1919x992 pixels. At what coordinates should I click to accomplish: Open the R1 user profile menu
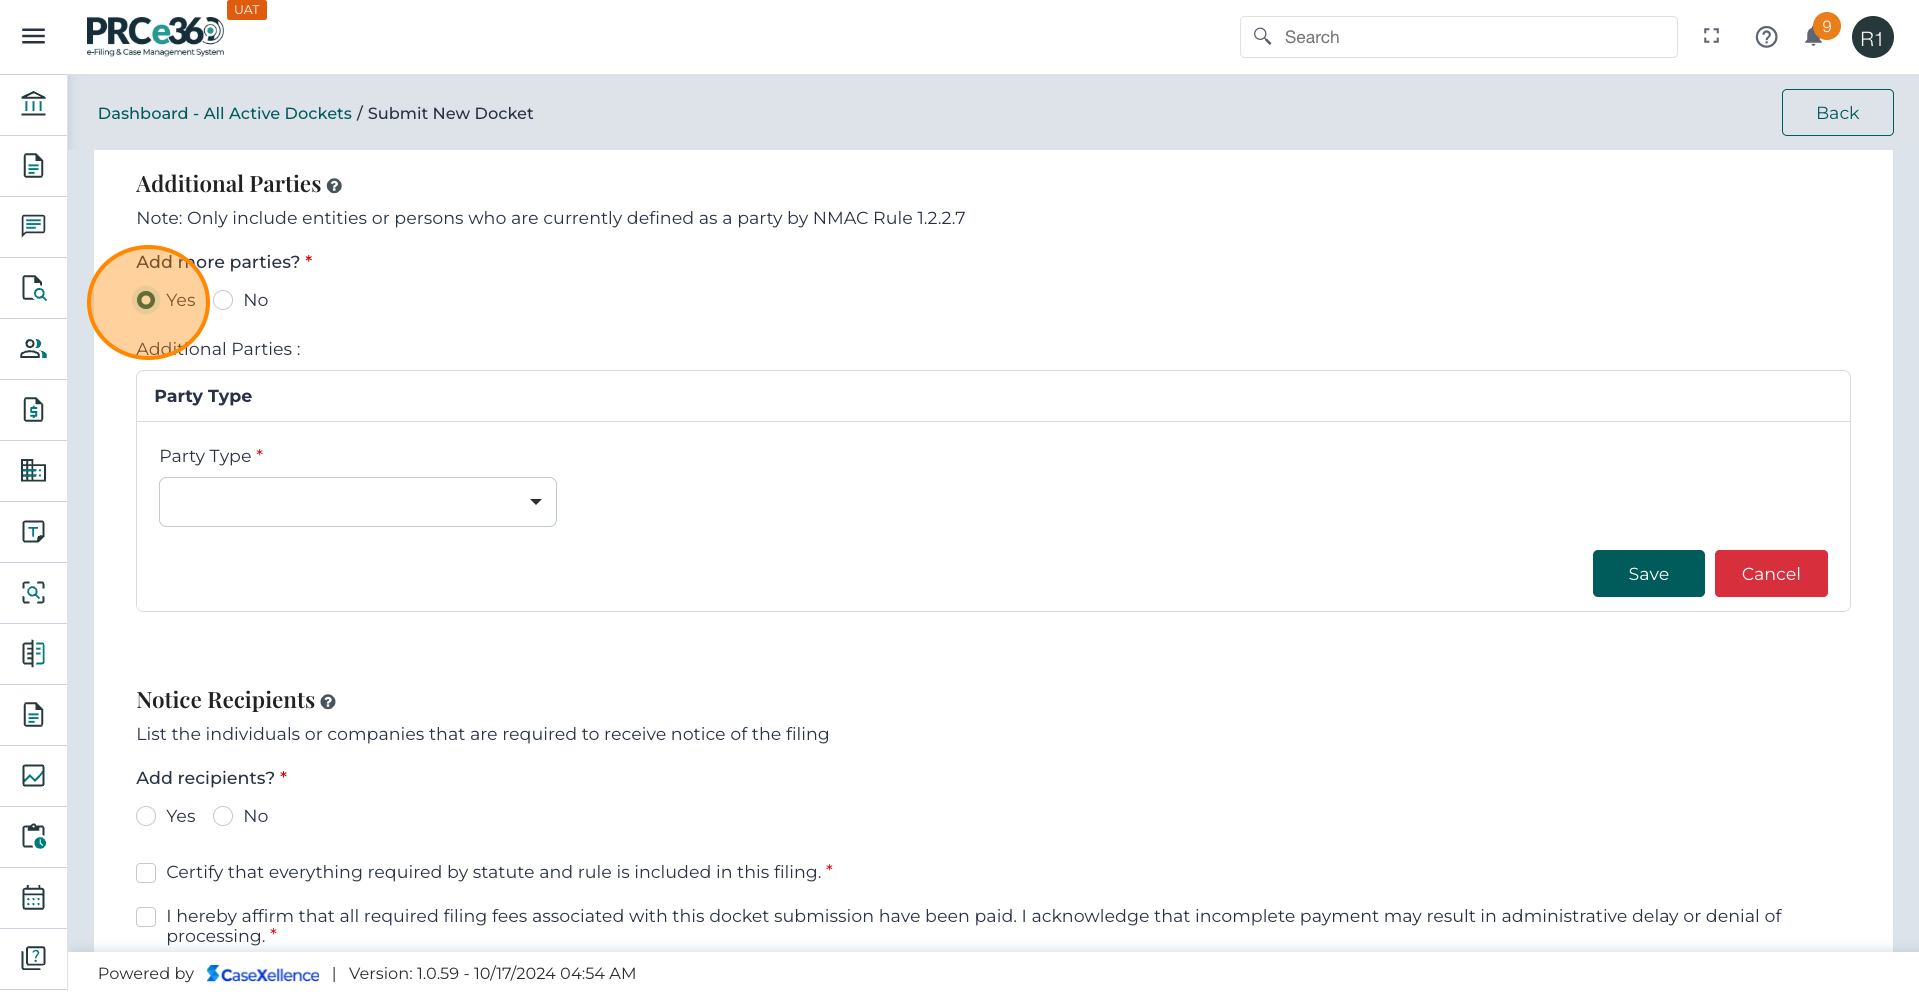(1872, 38)
